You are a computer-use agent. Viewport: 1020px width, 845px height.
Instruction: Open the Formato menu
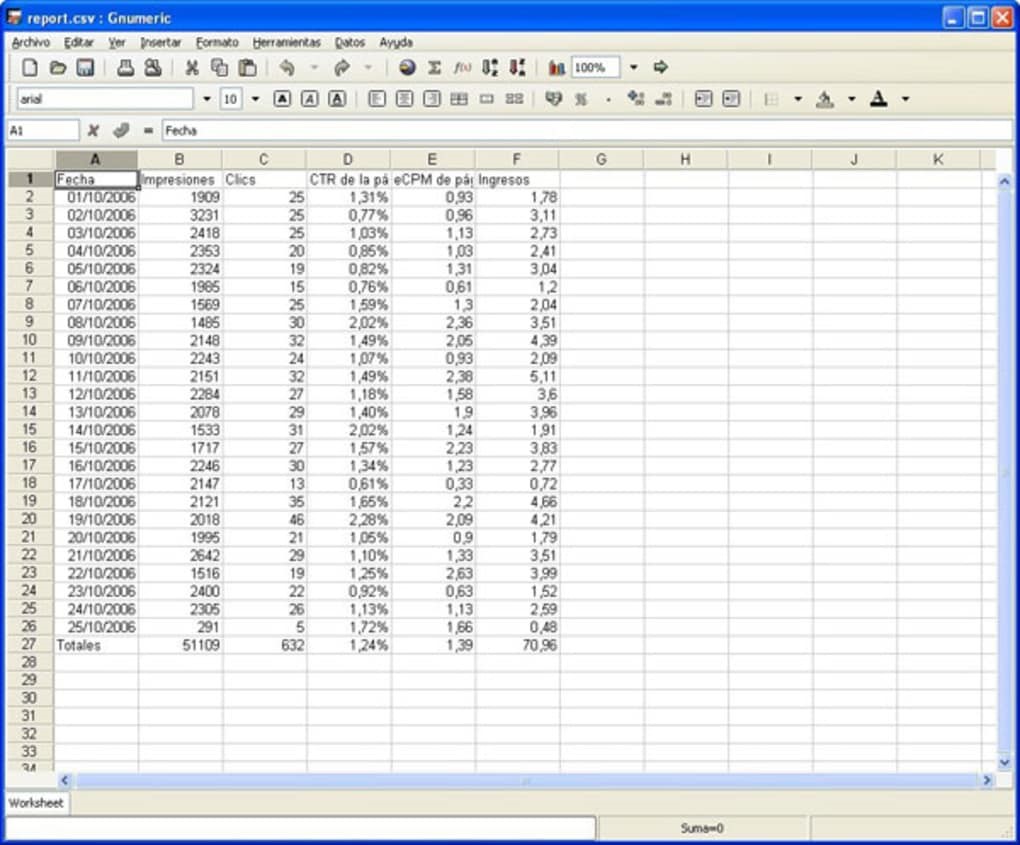coord(217,43)
